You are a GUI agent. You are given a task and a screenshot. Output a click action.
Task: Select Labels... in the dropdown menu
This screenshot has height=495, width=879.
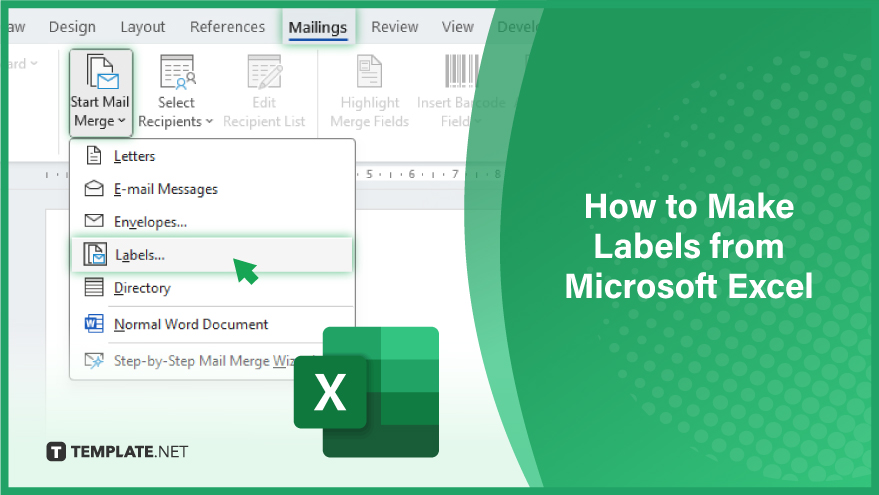tap(212, 255)
